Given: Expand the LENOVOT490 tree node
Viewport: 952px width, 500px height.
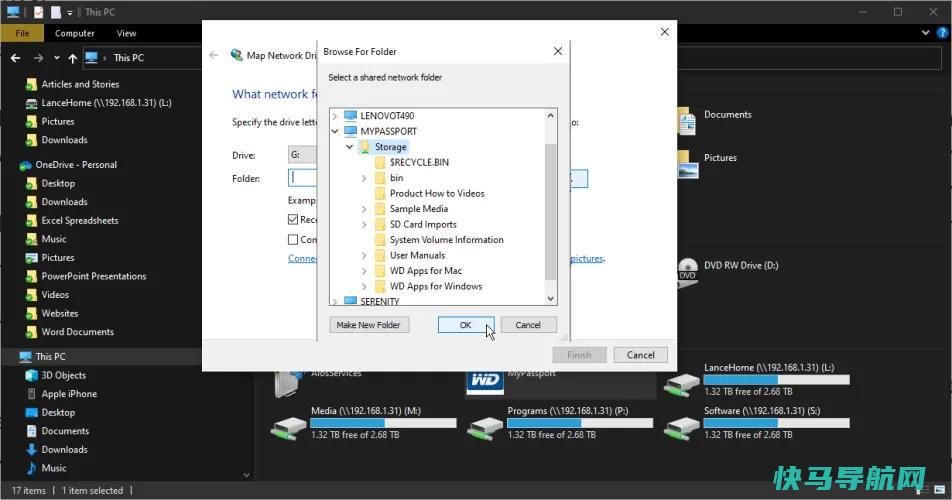Looking at the screenshot, I should point(335,115).
